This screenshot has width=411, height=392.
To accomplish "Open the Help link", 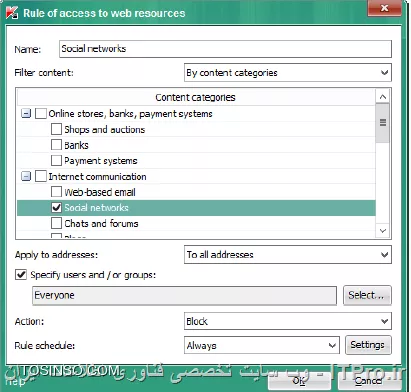I will [x=15, y=382].
